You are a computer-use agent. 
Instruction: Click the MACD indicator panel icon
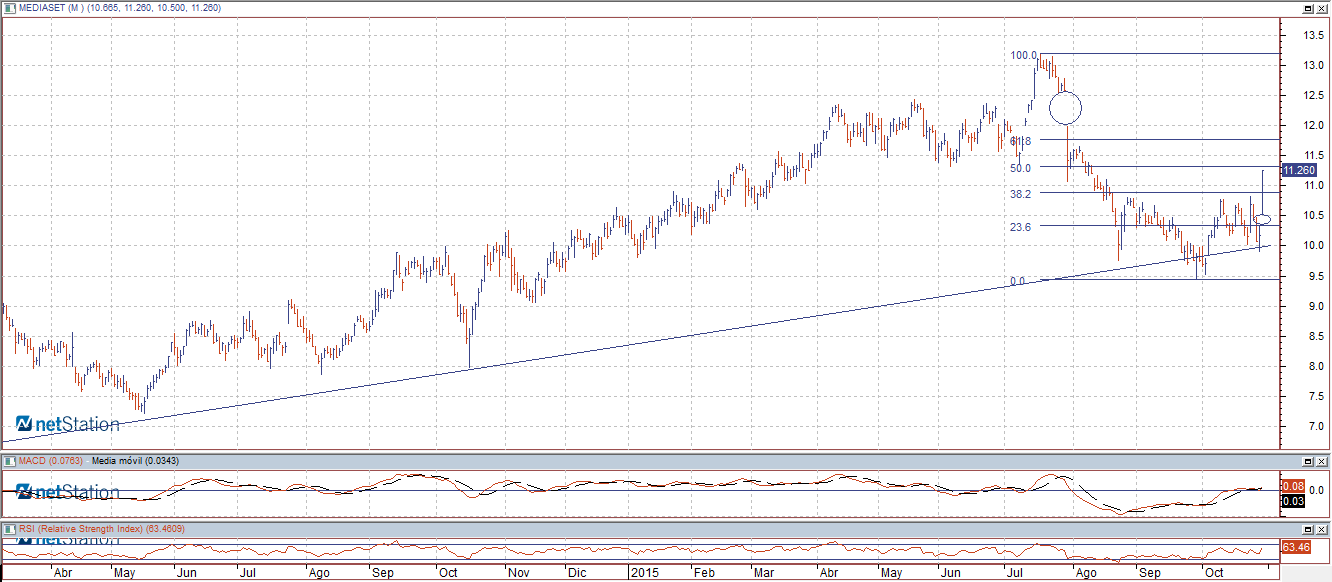(x=9, y=461)
